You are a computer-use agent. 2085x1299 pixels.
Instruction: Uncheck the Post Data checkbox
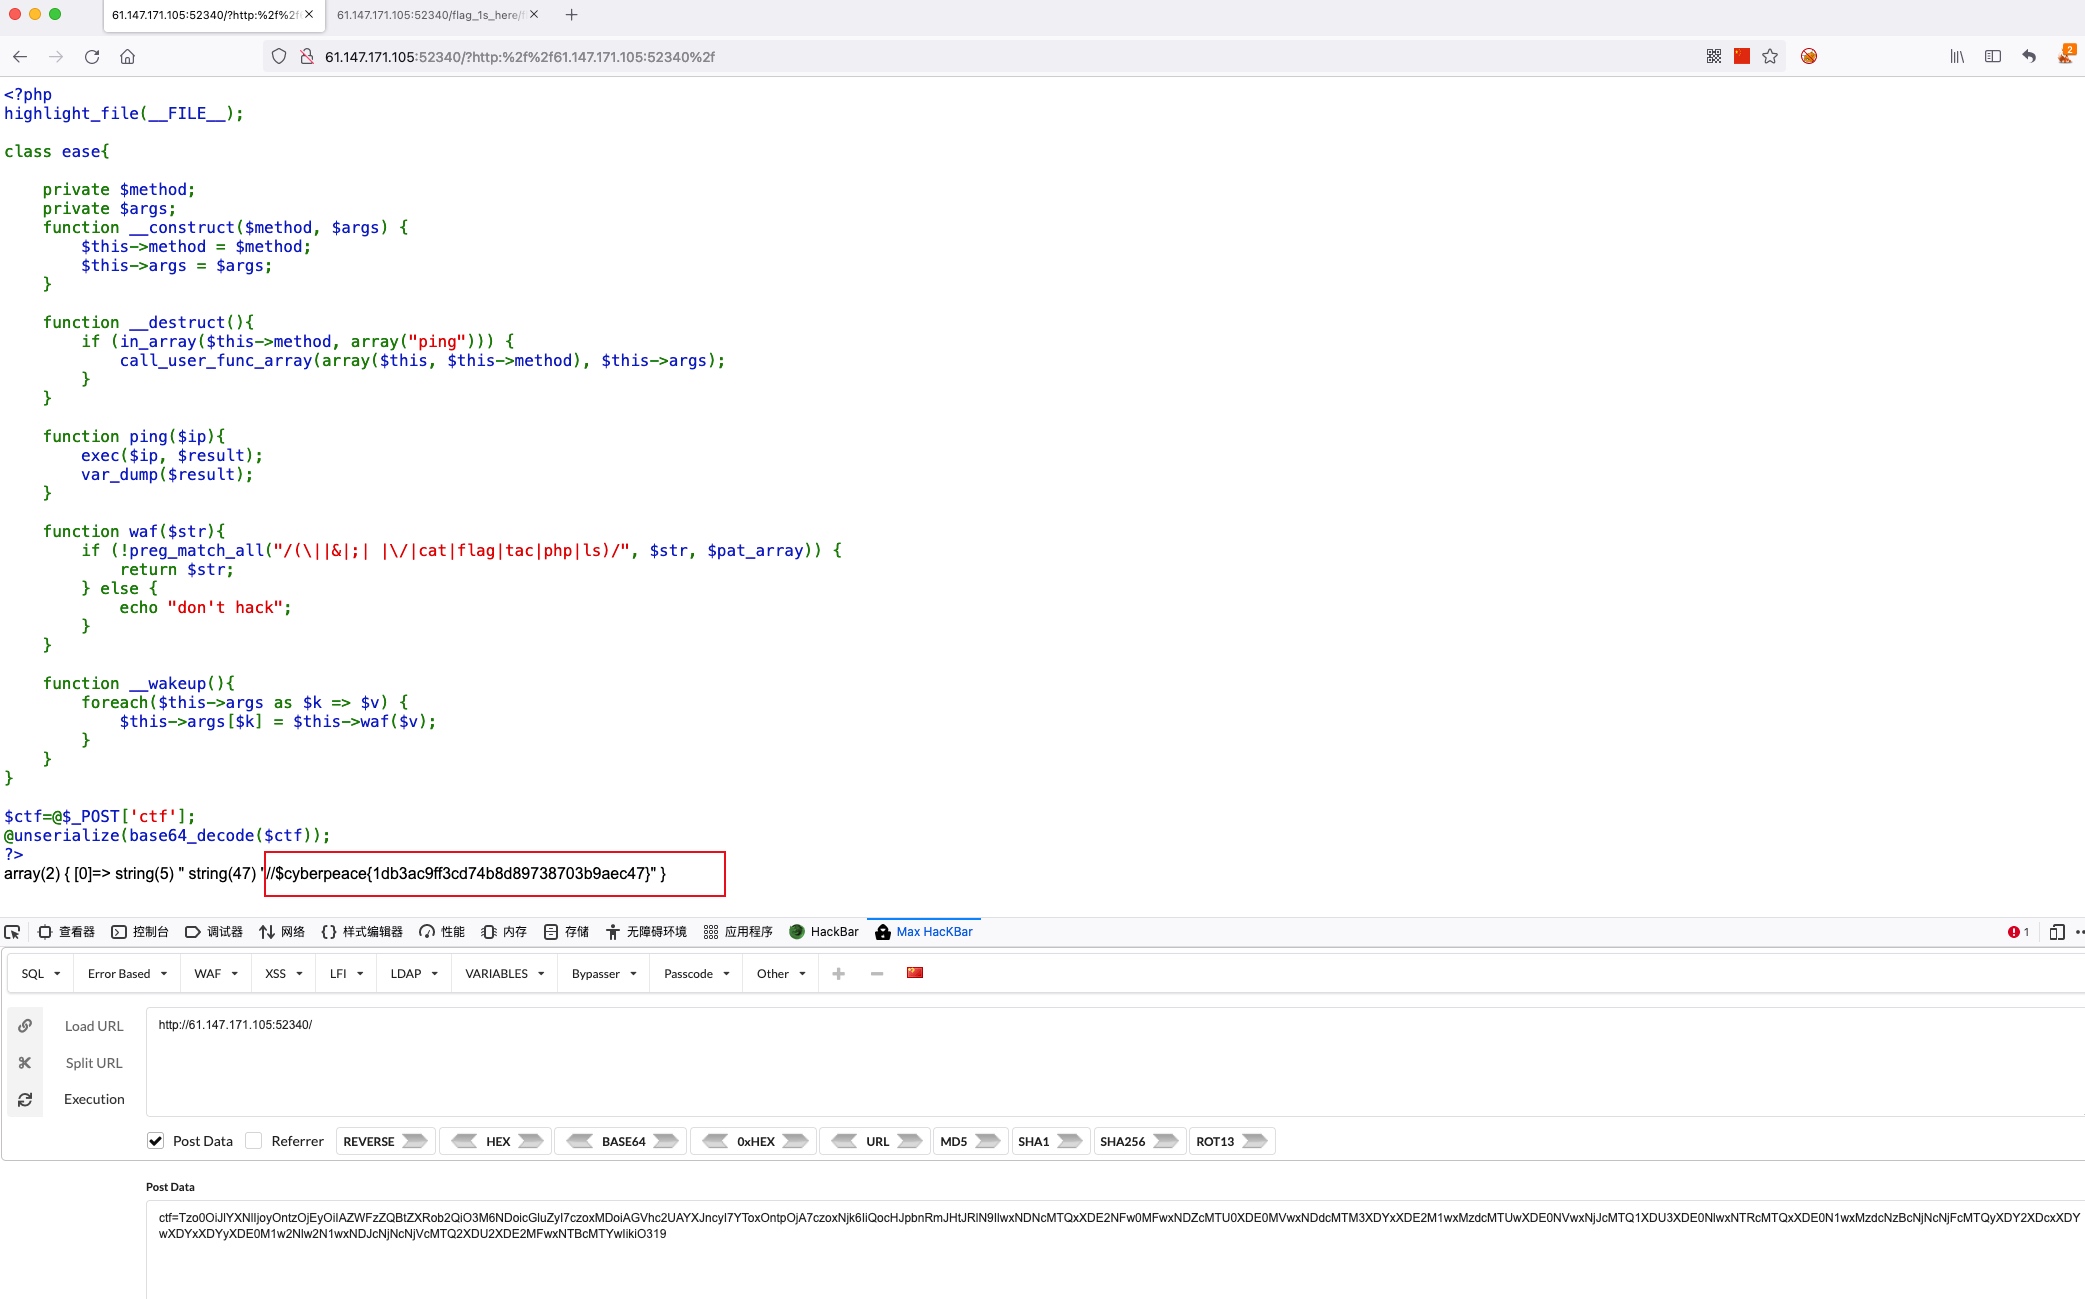(x=156, y=1141)
